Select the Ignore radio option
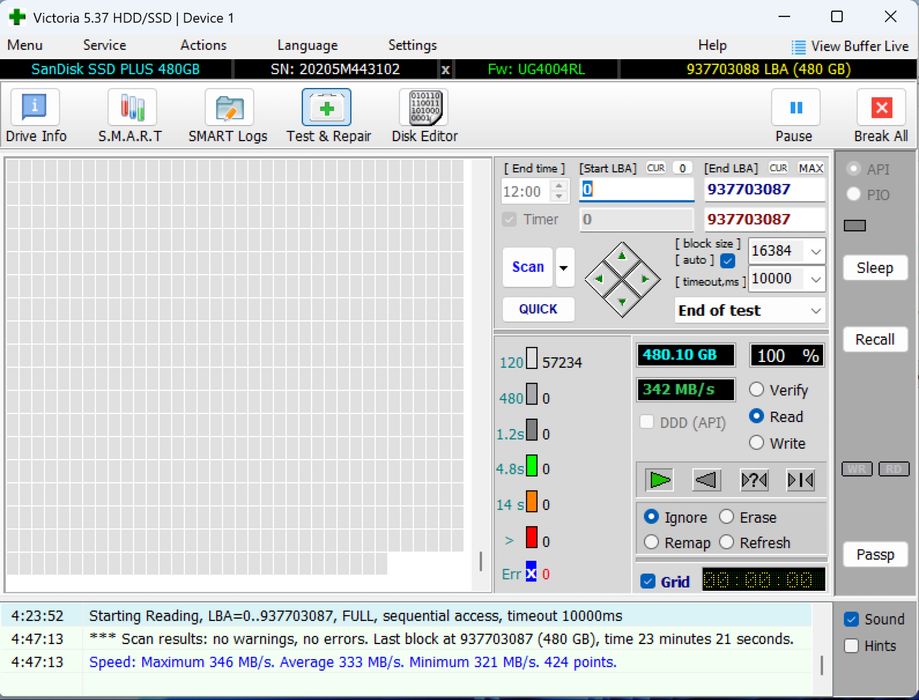The image size is (919, 700). (x=651, y=517)
